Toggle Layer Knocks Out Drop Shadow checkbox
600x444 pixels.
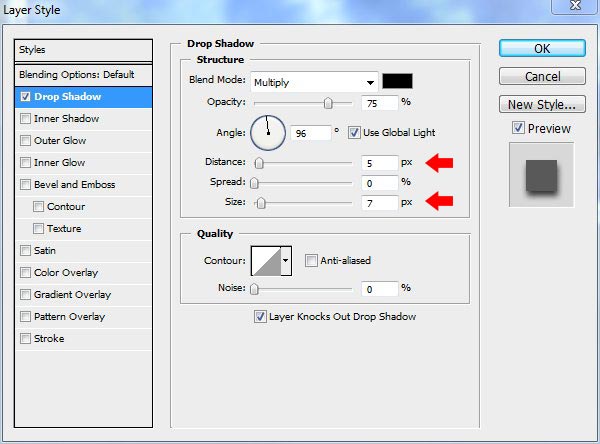pos(260,317)
